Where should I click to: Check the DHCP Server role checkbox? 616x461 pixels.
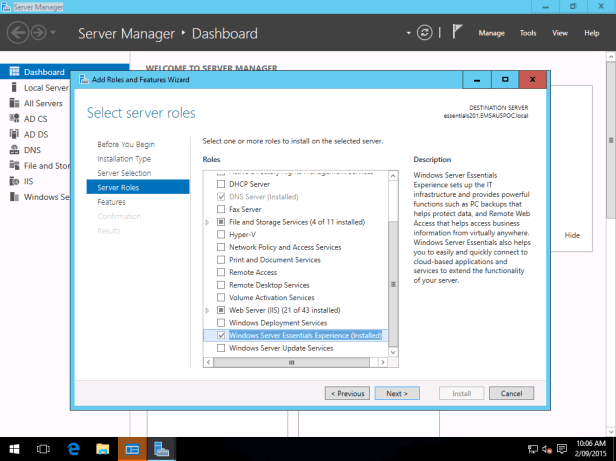[221, 184]
